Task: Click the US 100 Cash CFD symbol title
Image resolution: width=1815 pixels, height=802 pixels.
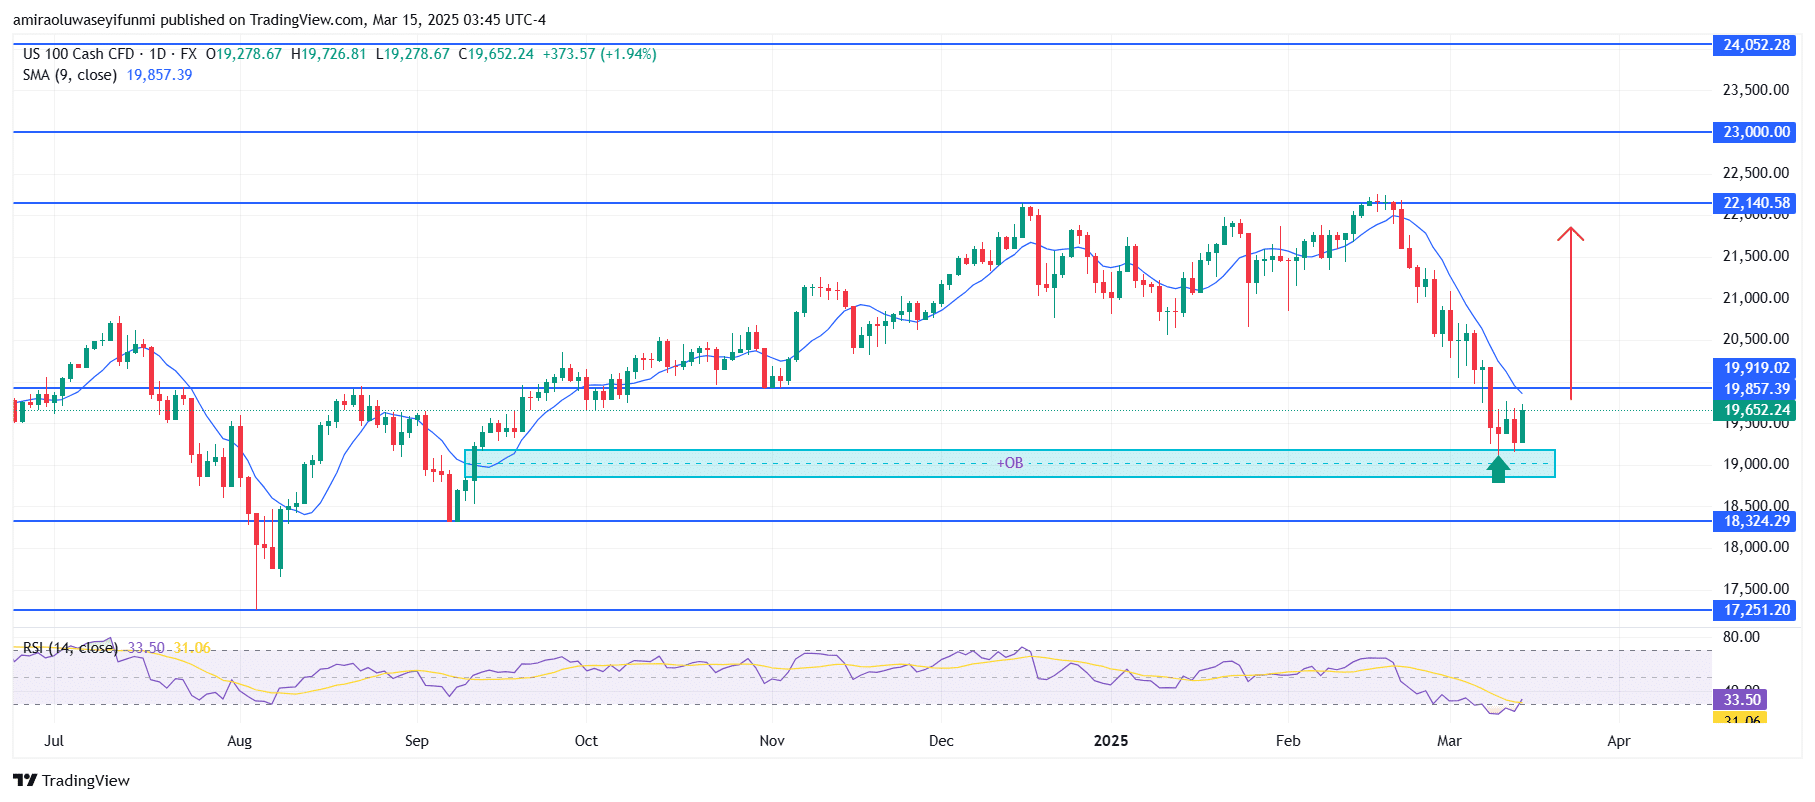Action: (78, 54)
